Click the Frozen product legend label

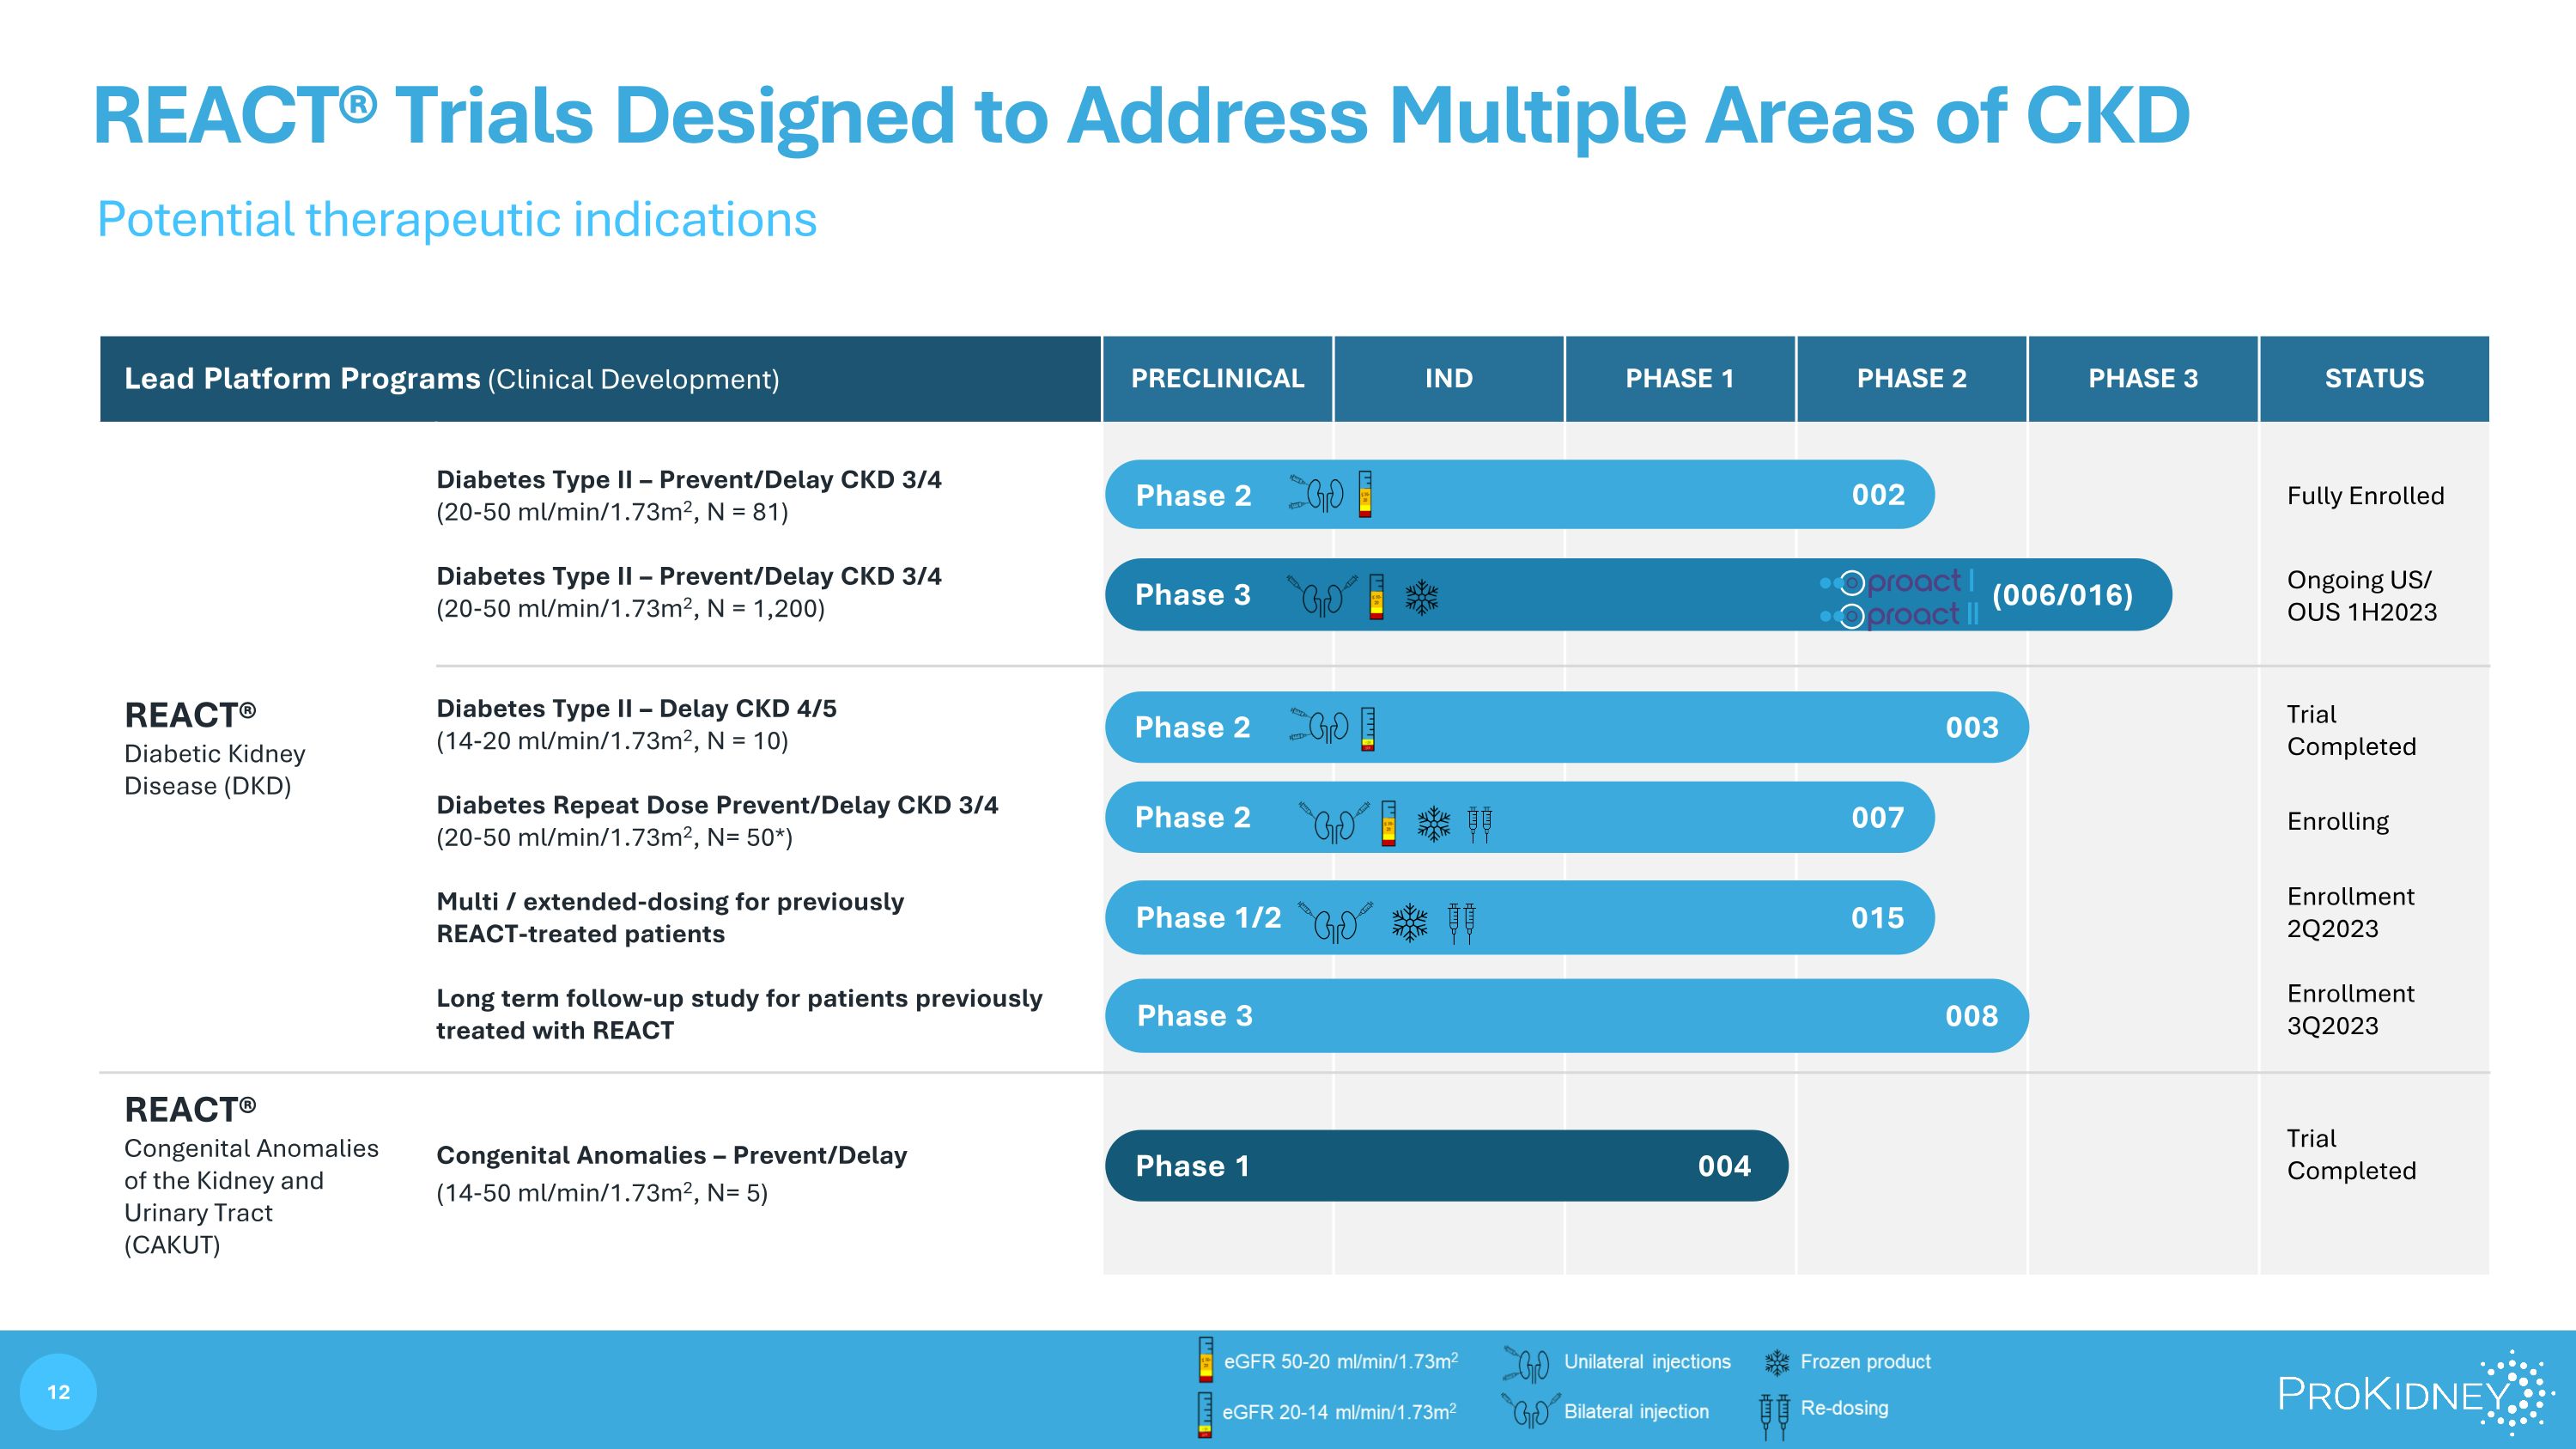[1865, 1361]
